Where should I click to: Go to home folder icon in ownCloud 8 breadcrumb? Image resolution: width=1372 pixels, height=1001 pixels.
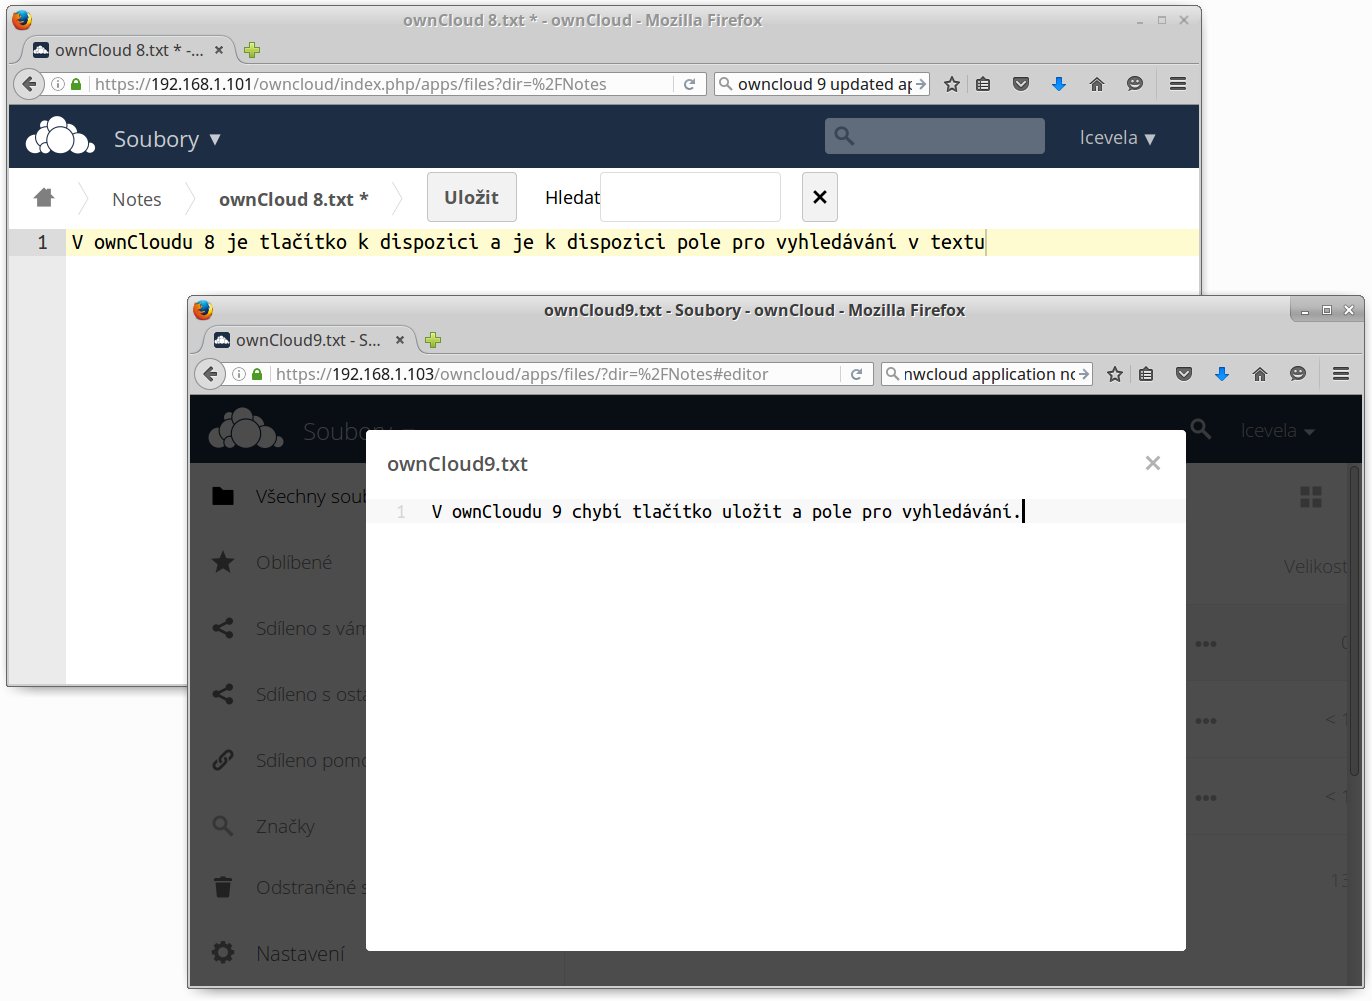[x=44, y=197]
